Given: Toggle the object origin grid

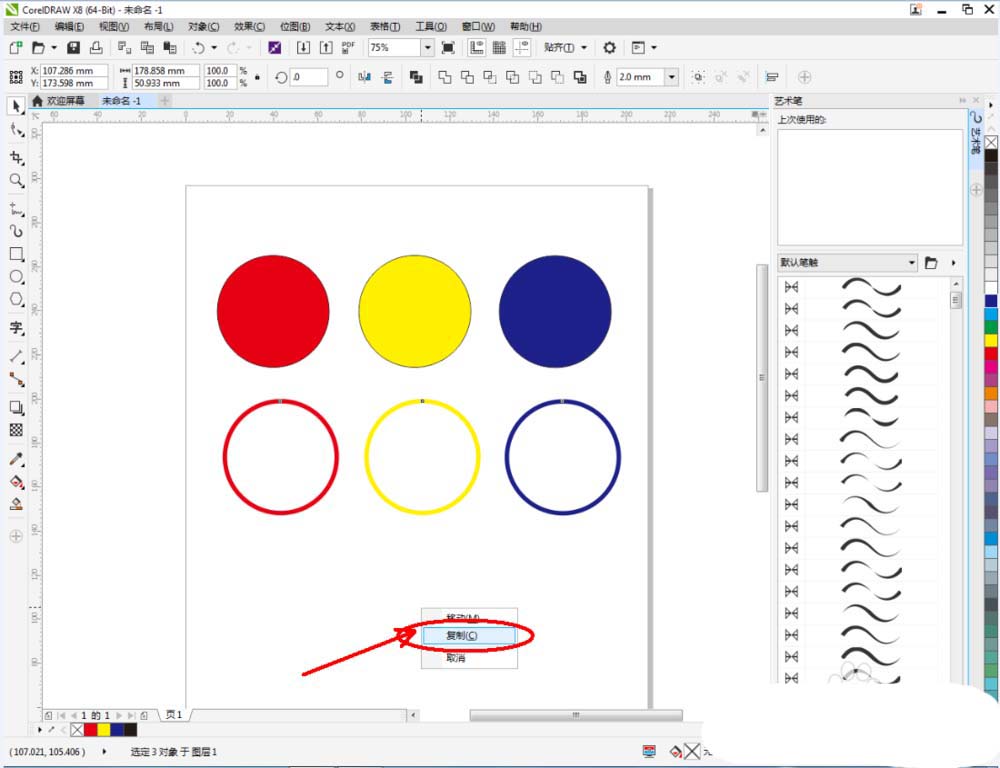Looking at the screenshot, I should (x=16, y=77).
